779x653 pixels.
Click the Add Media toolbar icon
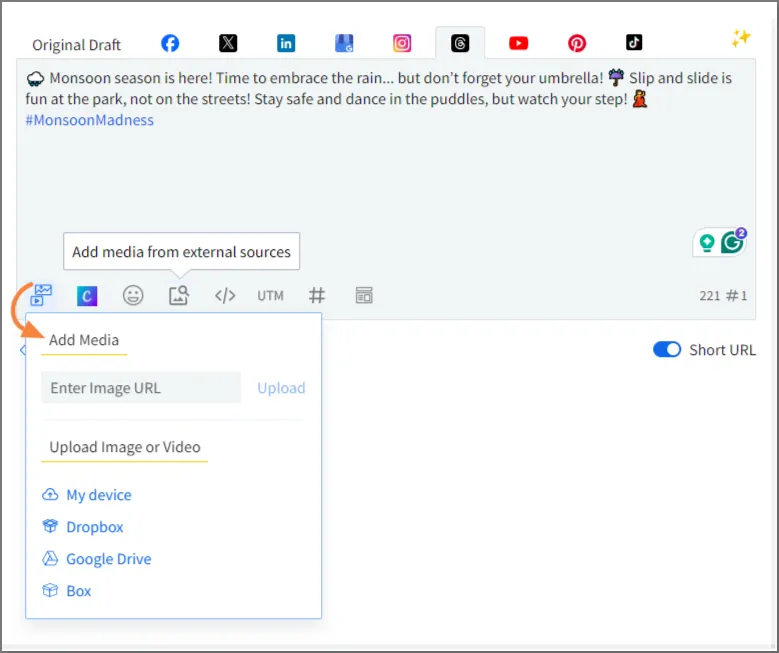pyautogui.click(x=41, y=295)
